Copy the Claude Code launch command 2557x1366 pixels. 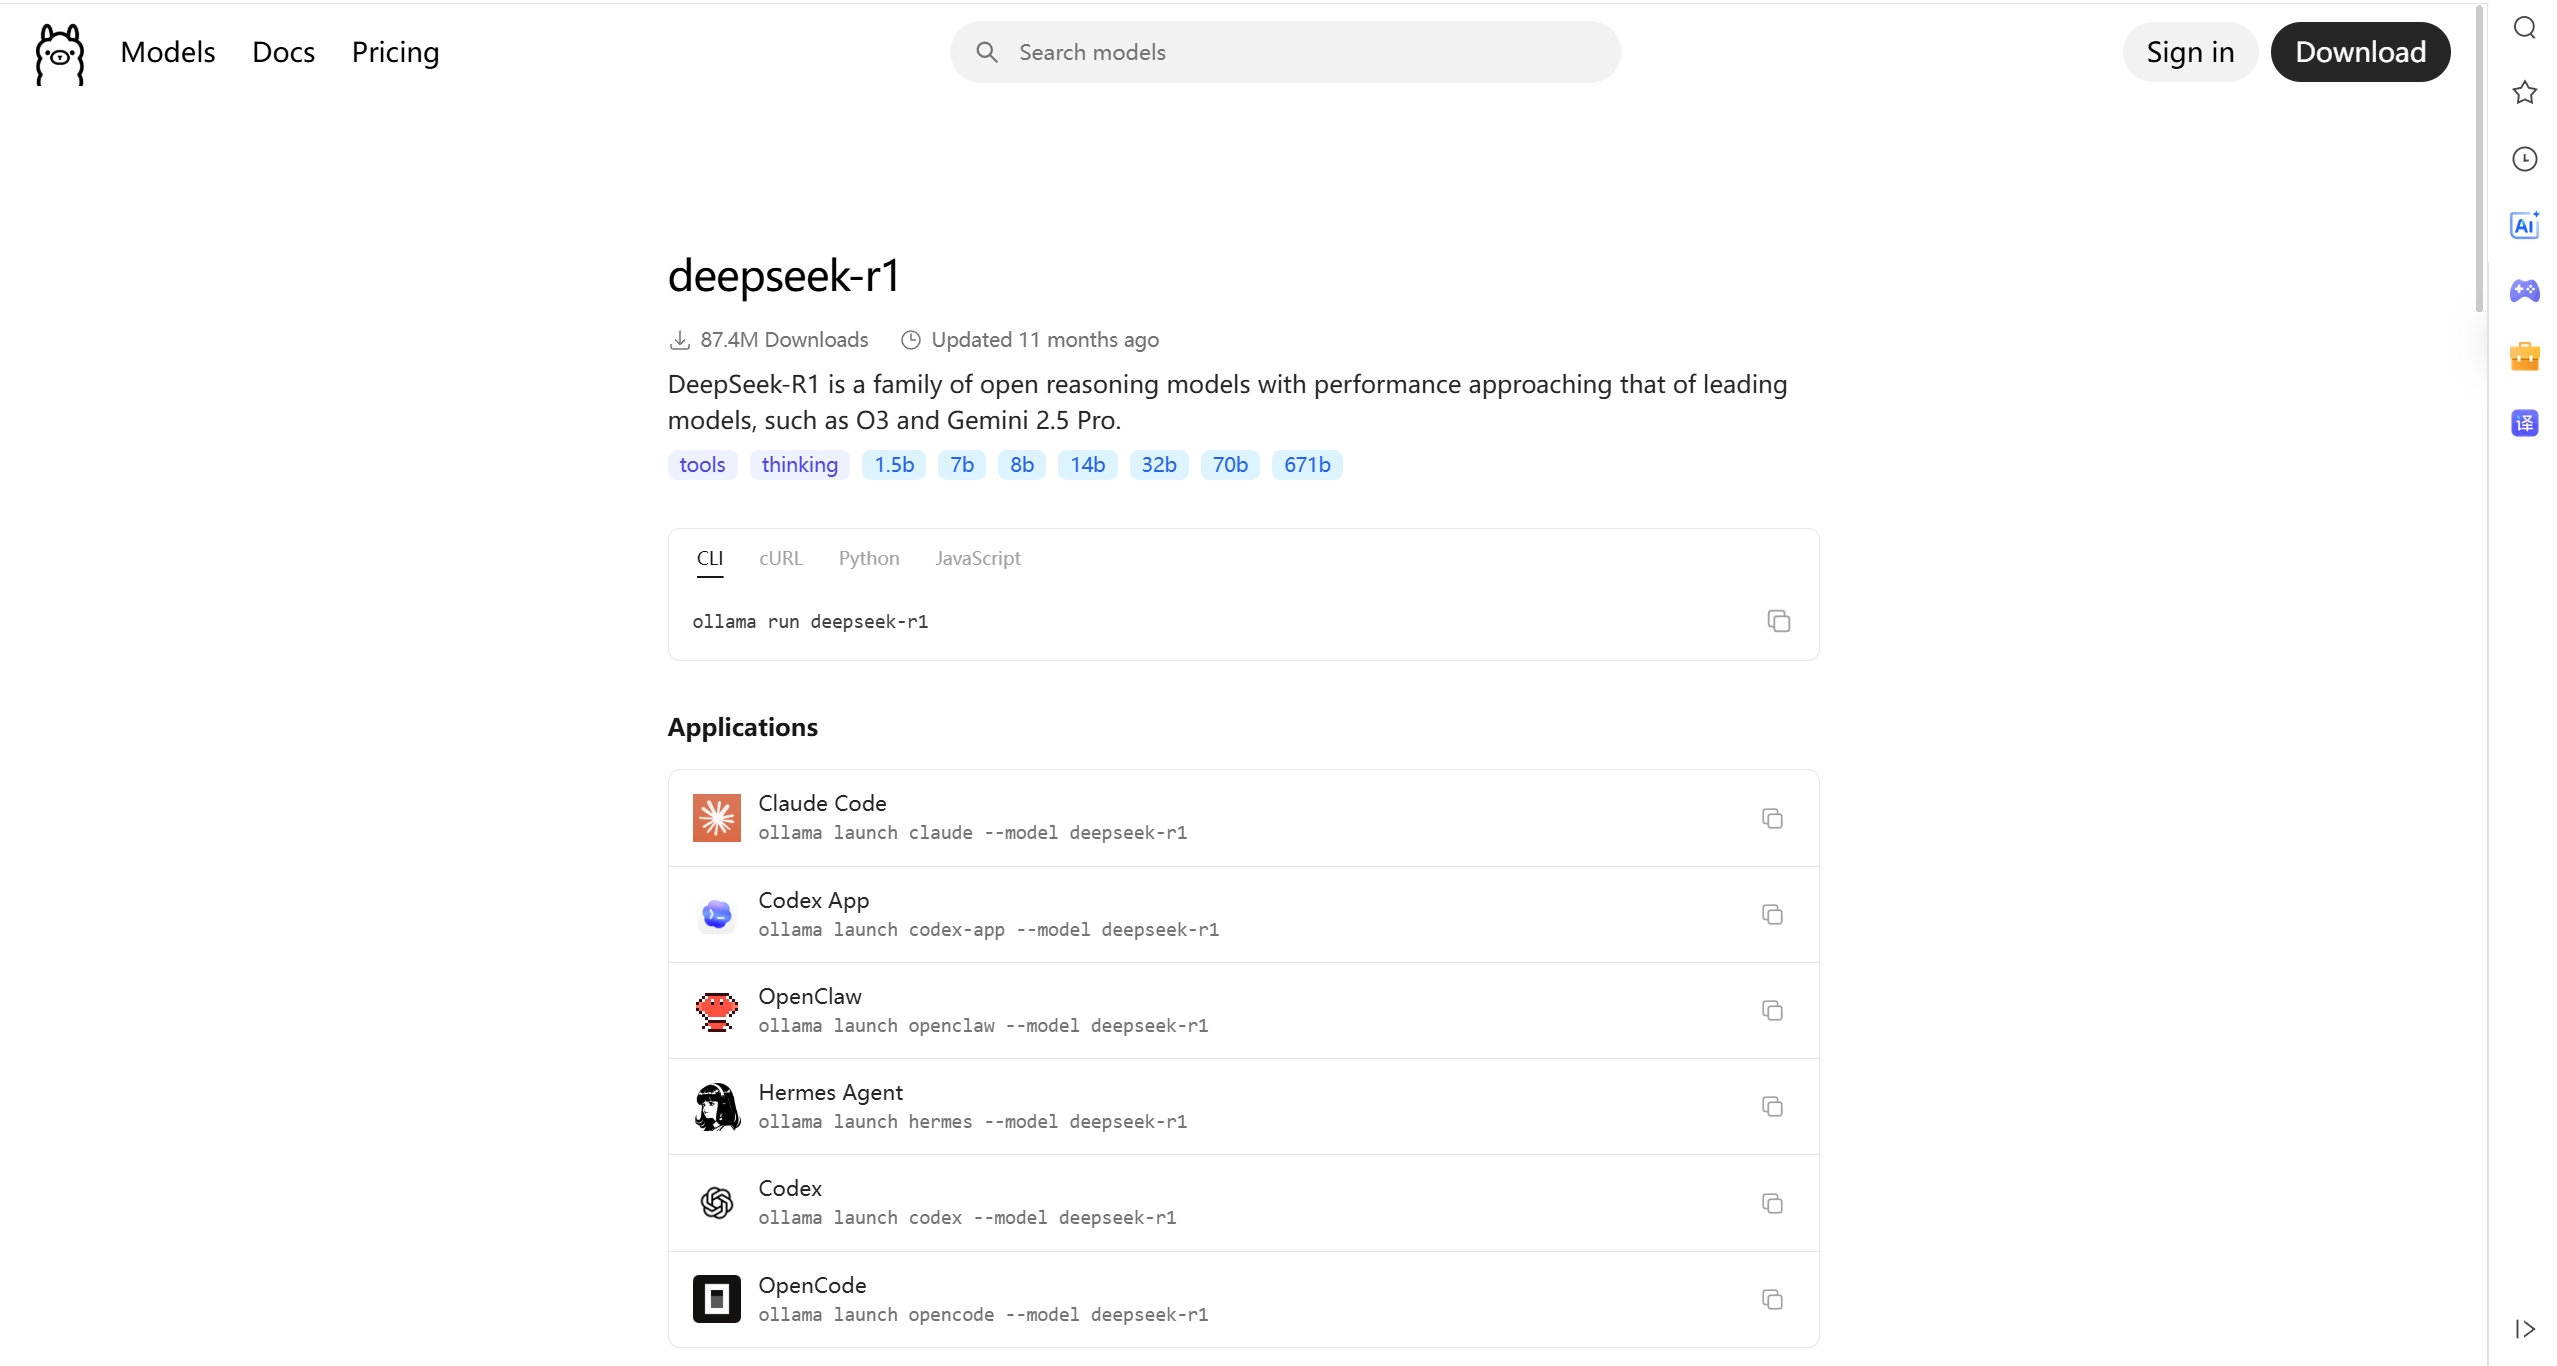[1772, 819]
